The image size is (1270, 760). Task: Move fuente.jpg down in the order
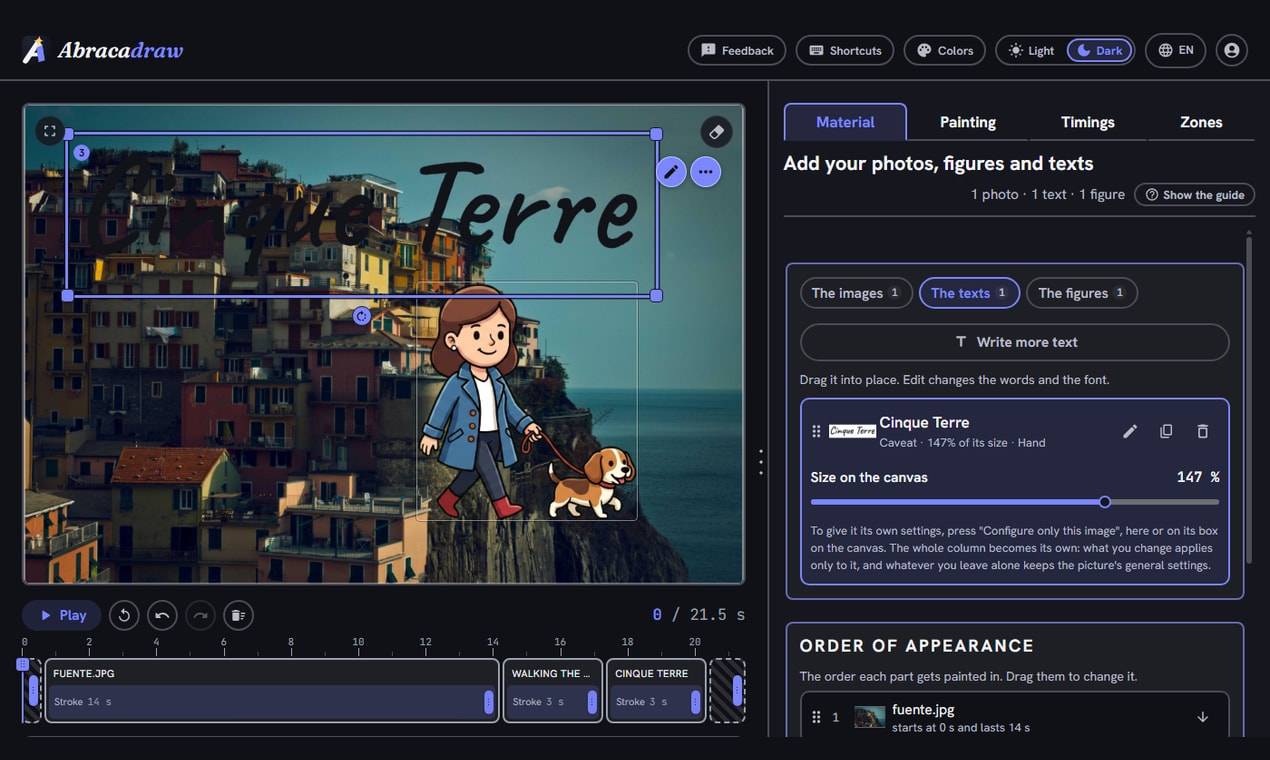point(1203,717)
